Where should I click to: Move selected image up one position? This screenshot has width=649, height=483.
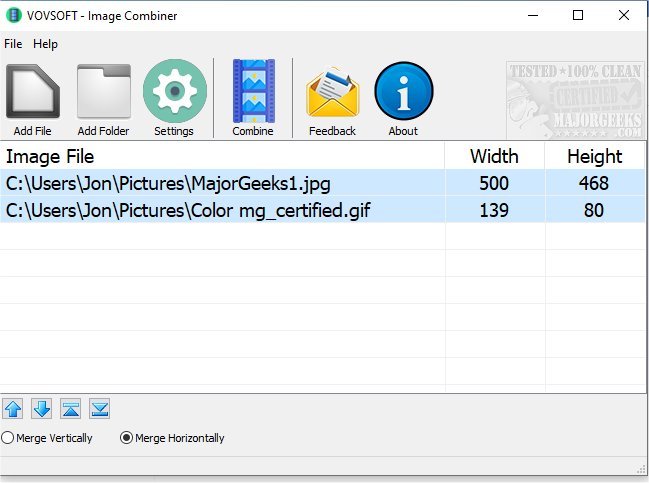pos(13,408)
